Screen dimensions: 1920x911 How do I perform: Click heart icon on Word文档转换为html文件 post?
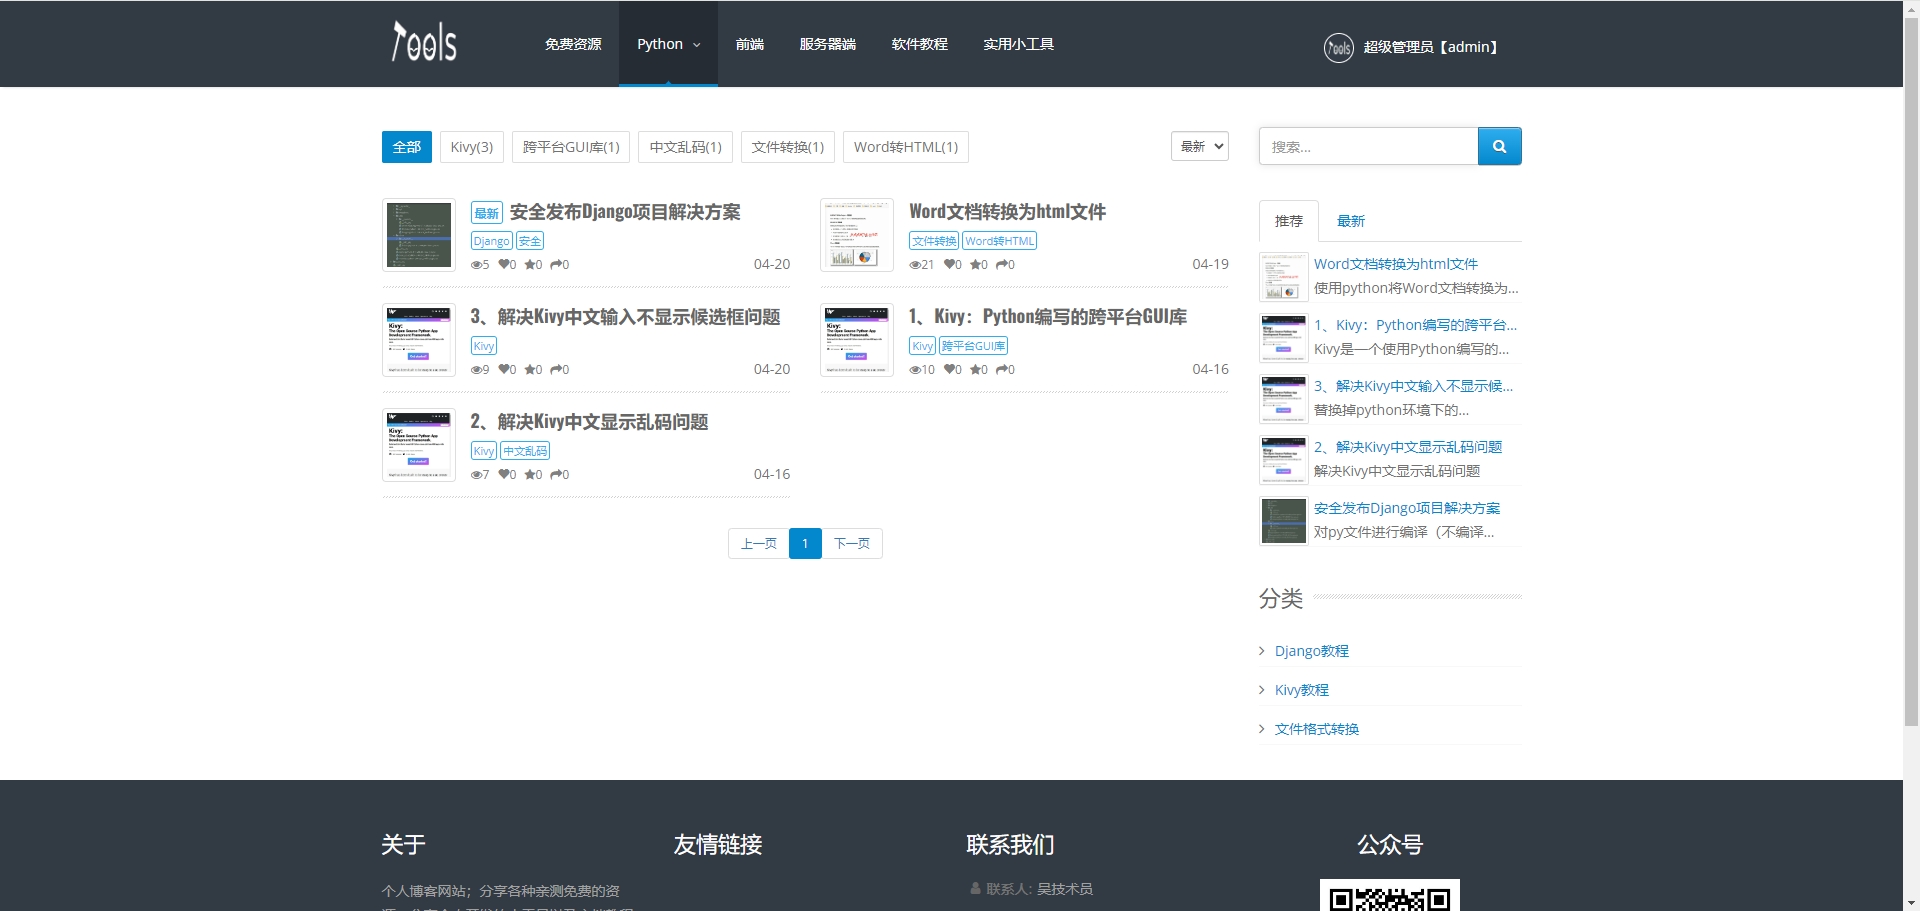949,265
